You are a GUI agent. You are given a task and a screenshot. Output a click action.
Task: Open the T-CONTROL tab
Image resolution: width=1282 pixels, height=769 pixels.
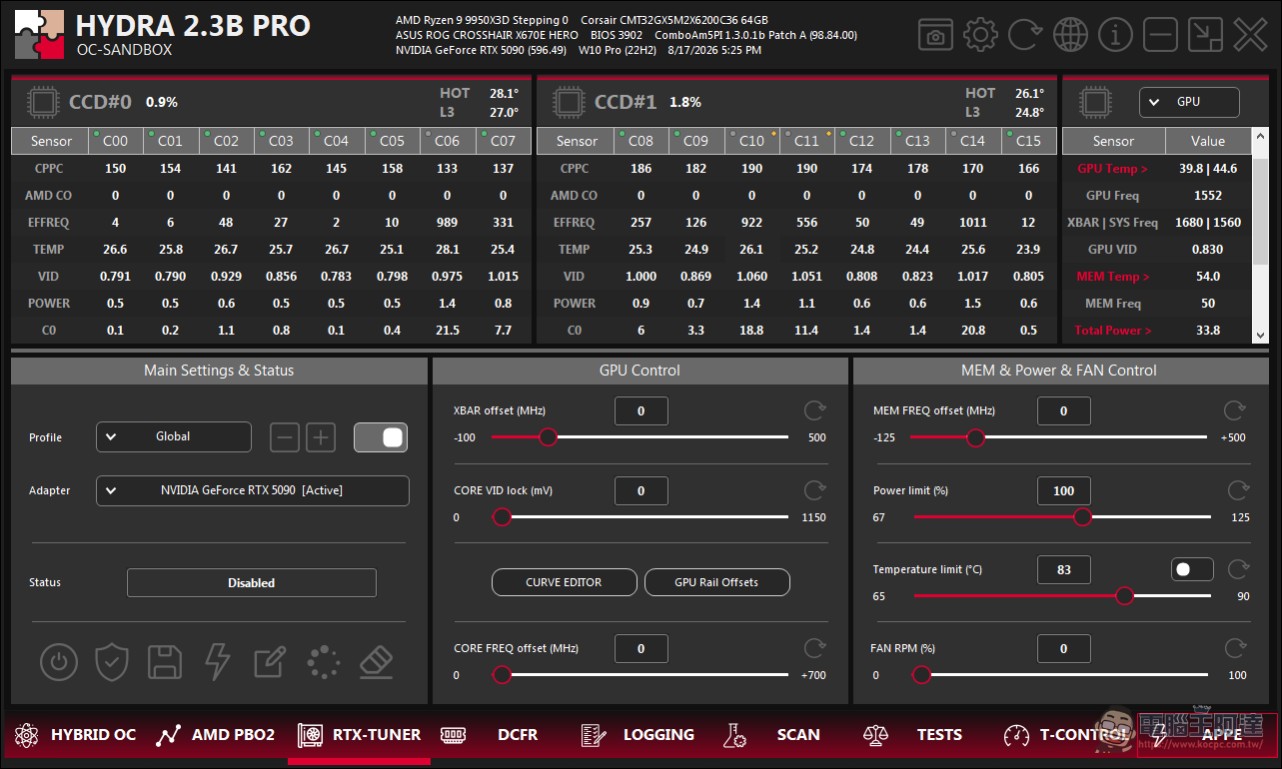[x=1066, y=735]
